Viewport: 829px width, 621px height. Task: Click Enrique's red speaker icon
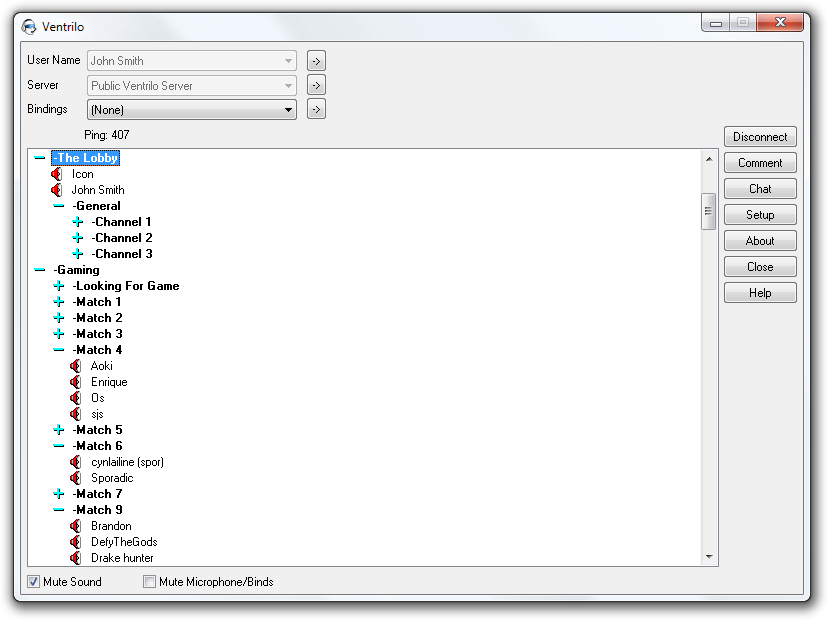(x=76, y=382)
